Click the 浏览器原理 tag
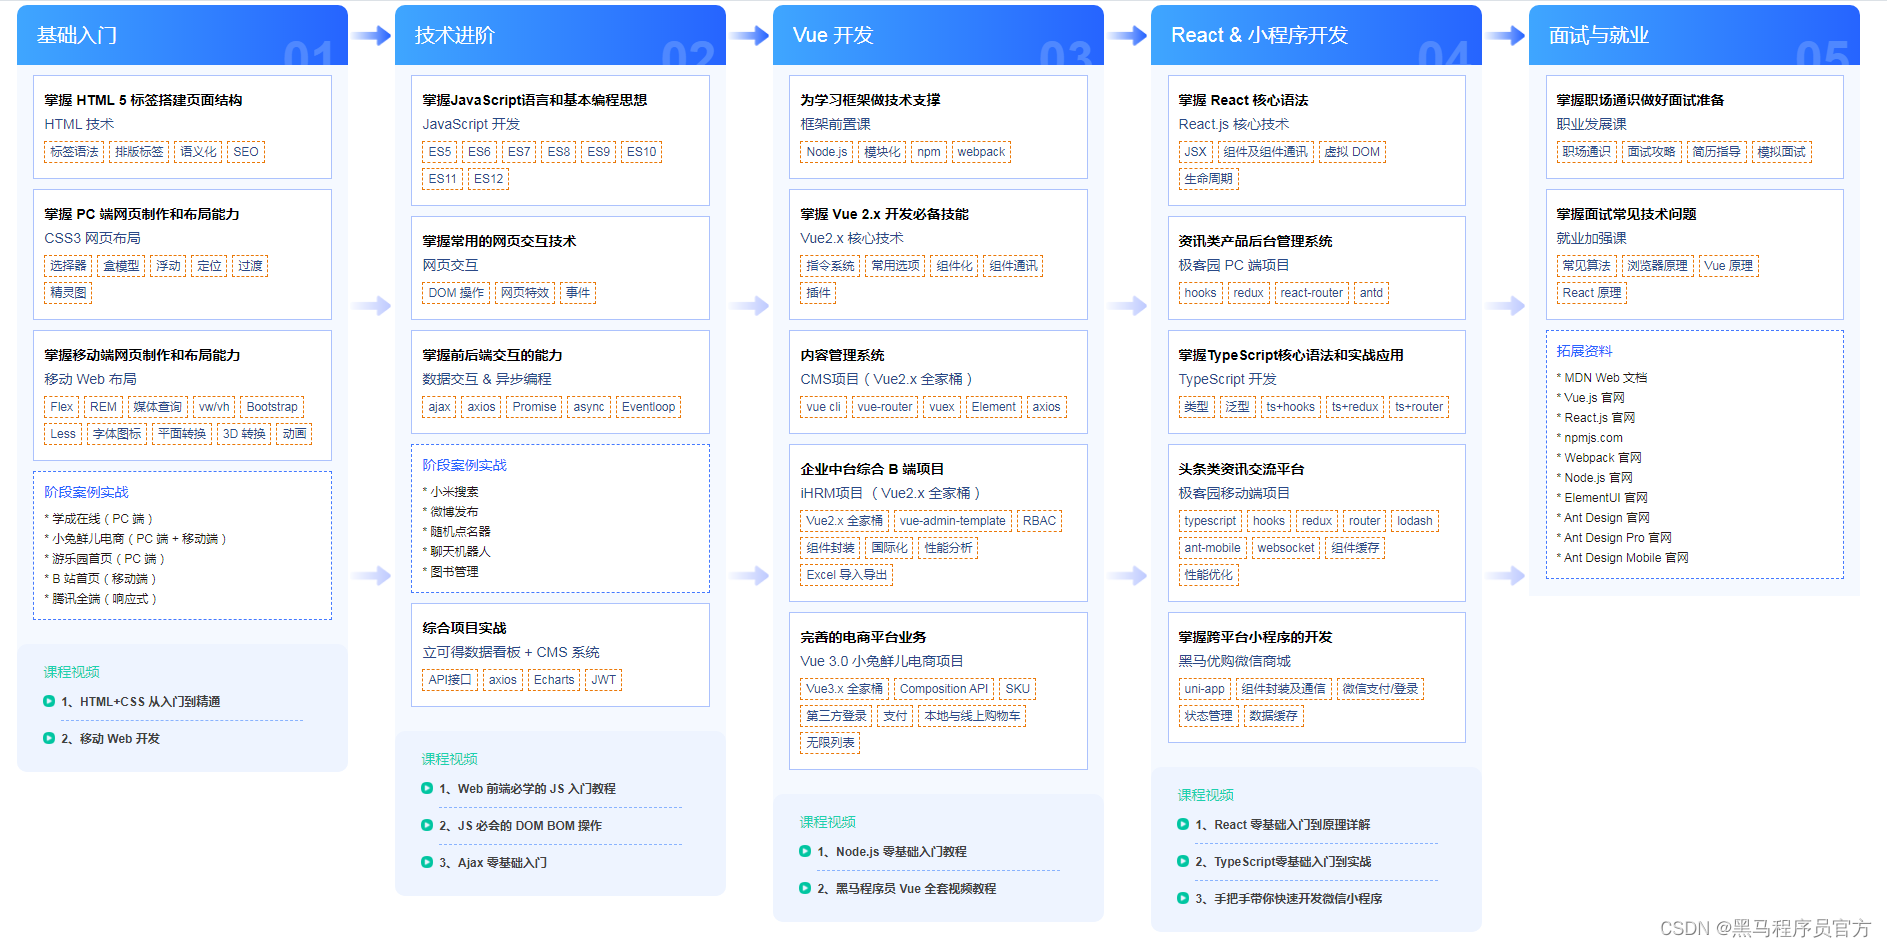 [x=1656, y=266]
